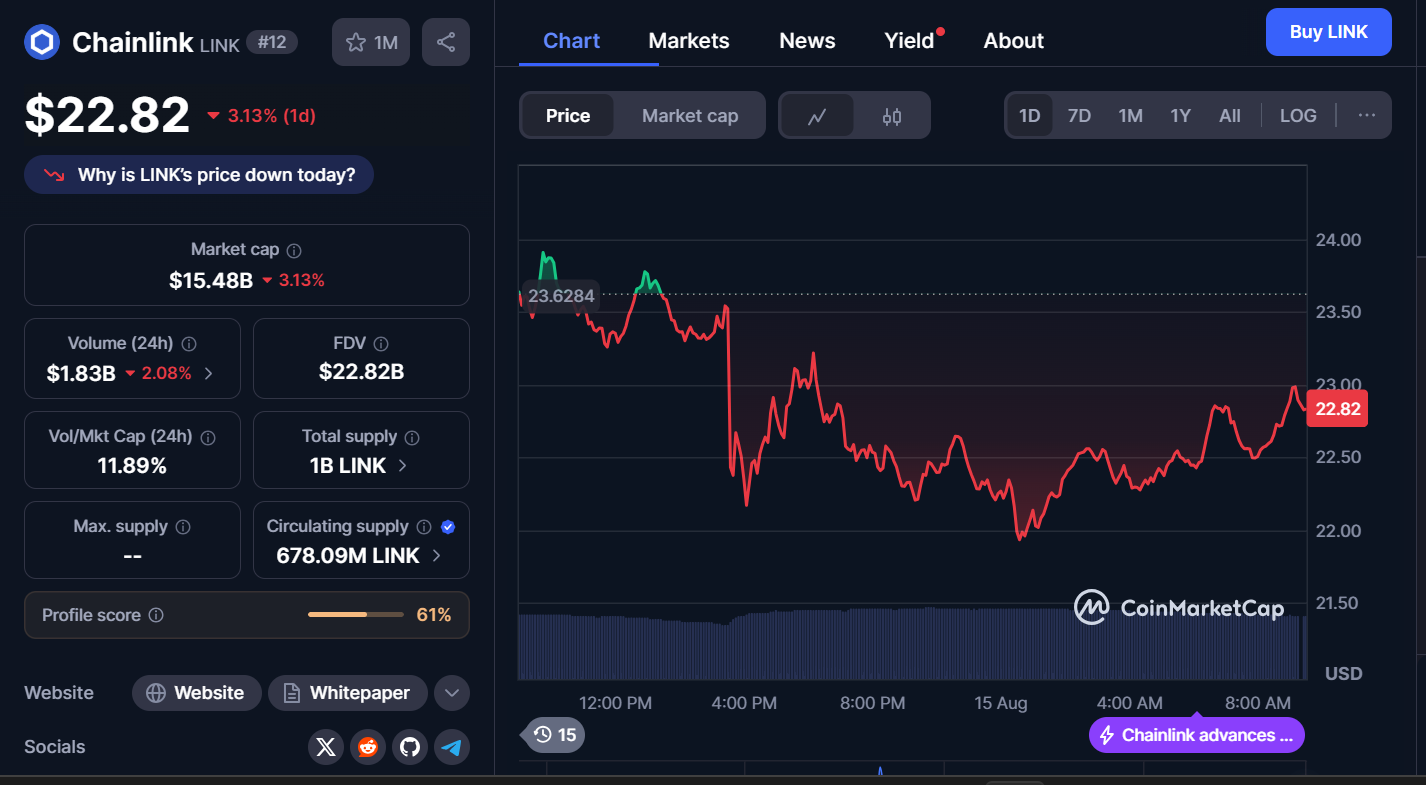The width and height of the screenshot is (1426, 785).
Task: Select 7D time range
Action: [1080, 116]
